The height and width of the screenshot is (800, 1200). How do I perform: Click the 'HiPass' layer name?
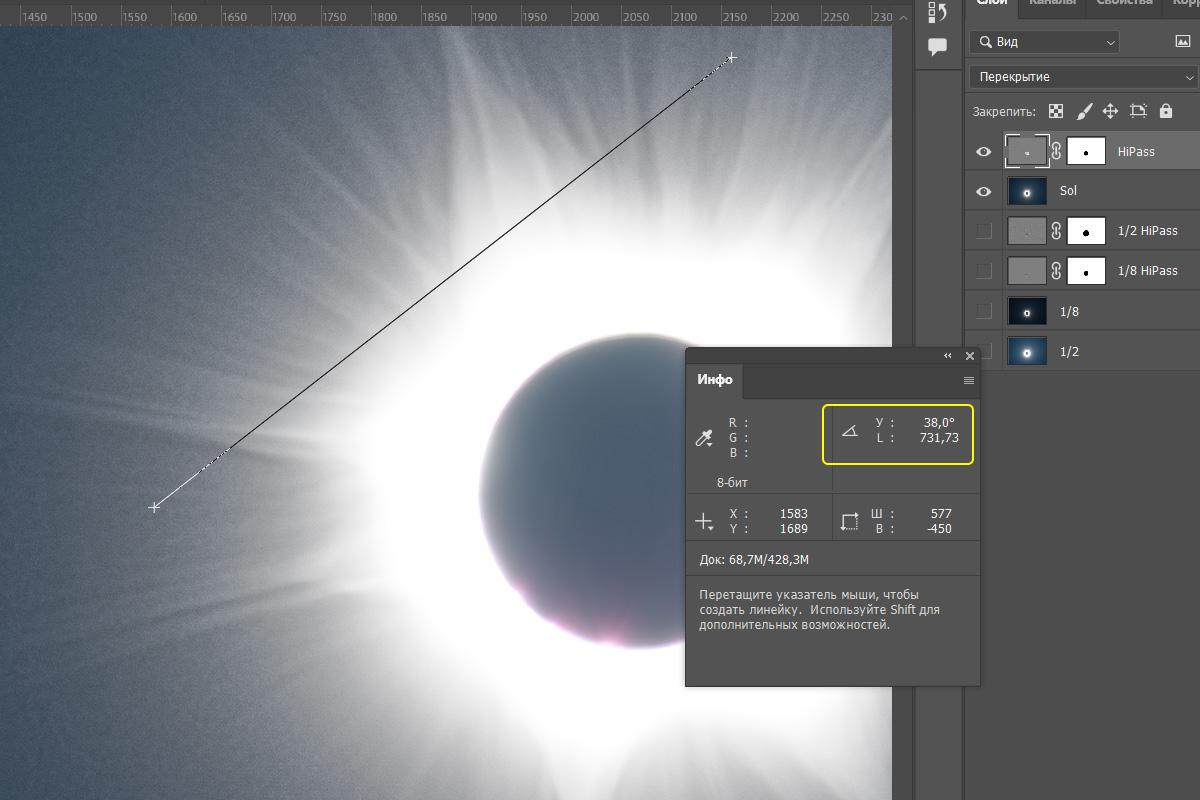click(x=1136, y=152)
